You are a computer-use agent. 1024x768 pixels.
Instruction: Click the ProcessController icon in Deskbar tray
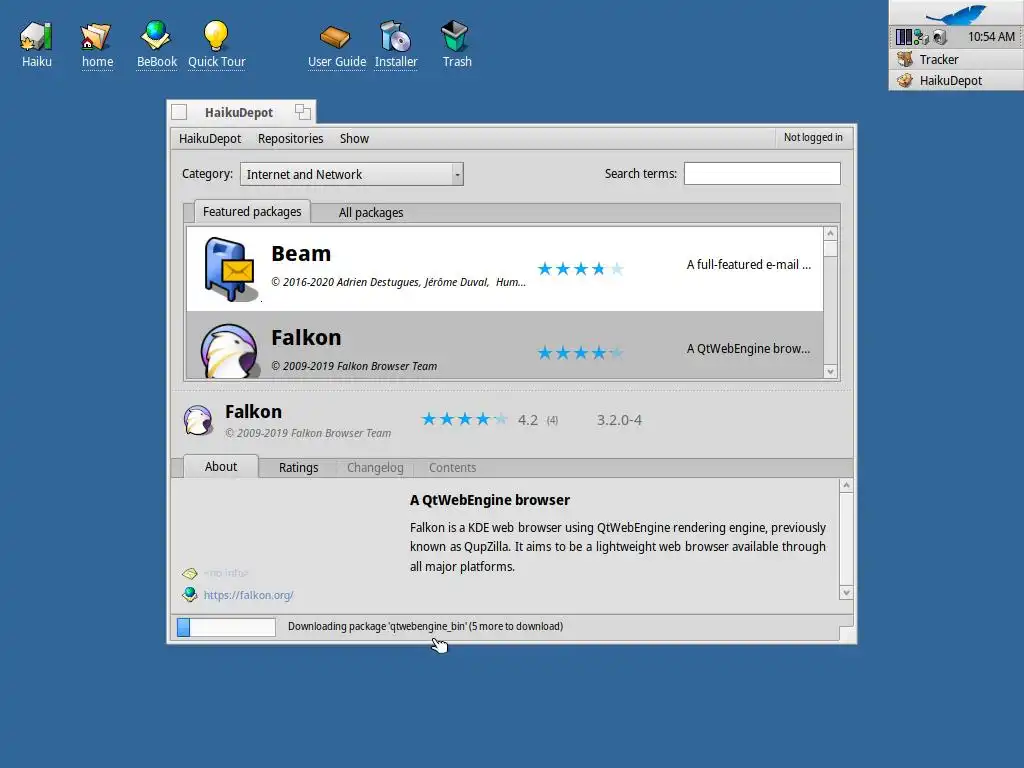click(x=904, y=37)
